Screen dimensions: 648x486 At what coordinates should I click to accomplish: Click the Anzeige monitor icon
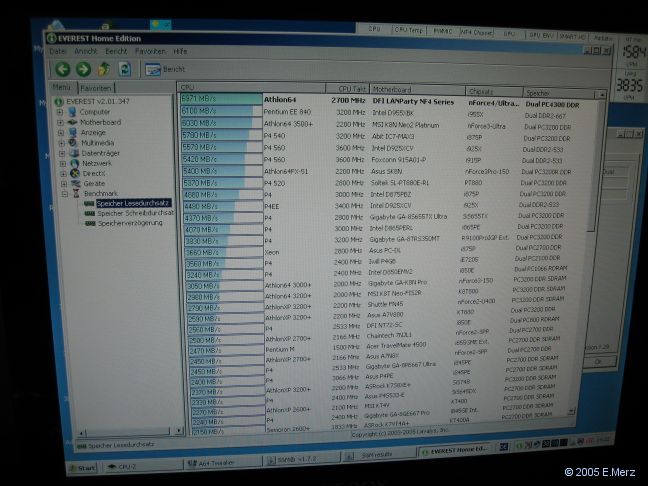click(73, 132)
